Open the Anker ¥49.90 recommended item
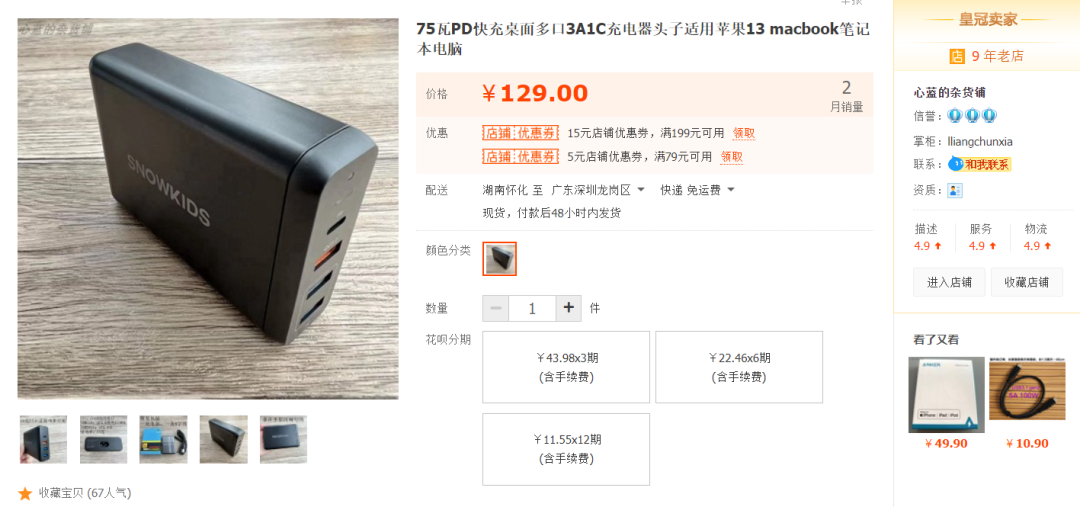Image resolution: width=1080 pixels, height=507 pixels. (946, 402)
